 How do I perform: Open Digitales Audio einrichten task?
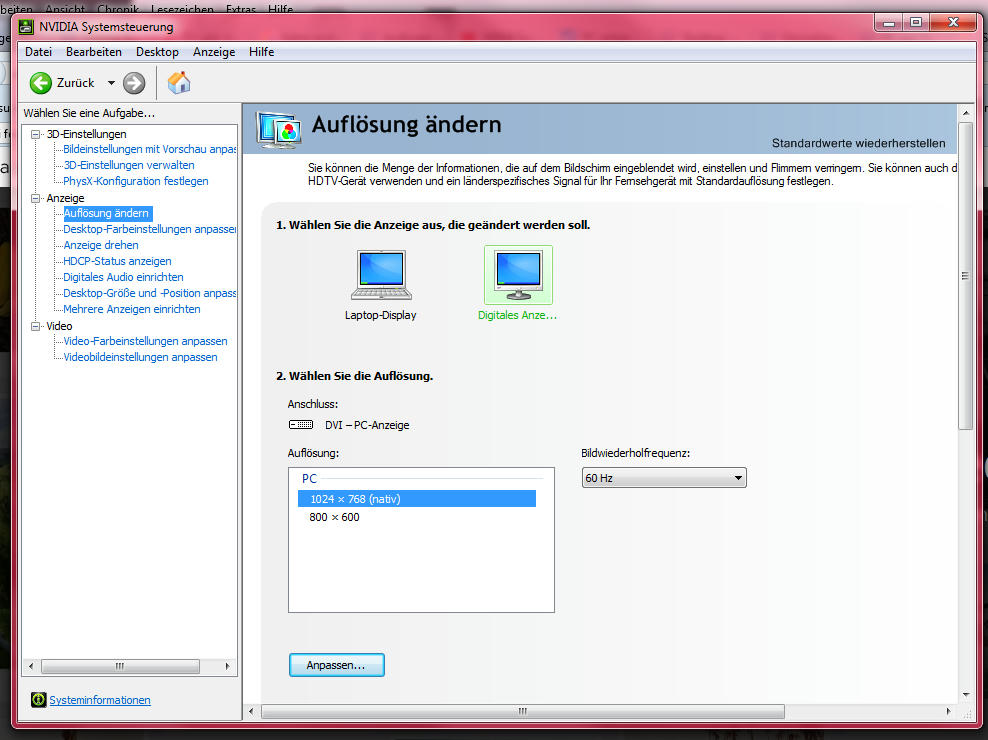coord(124,277)
